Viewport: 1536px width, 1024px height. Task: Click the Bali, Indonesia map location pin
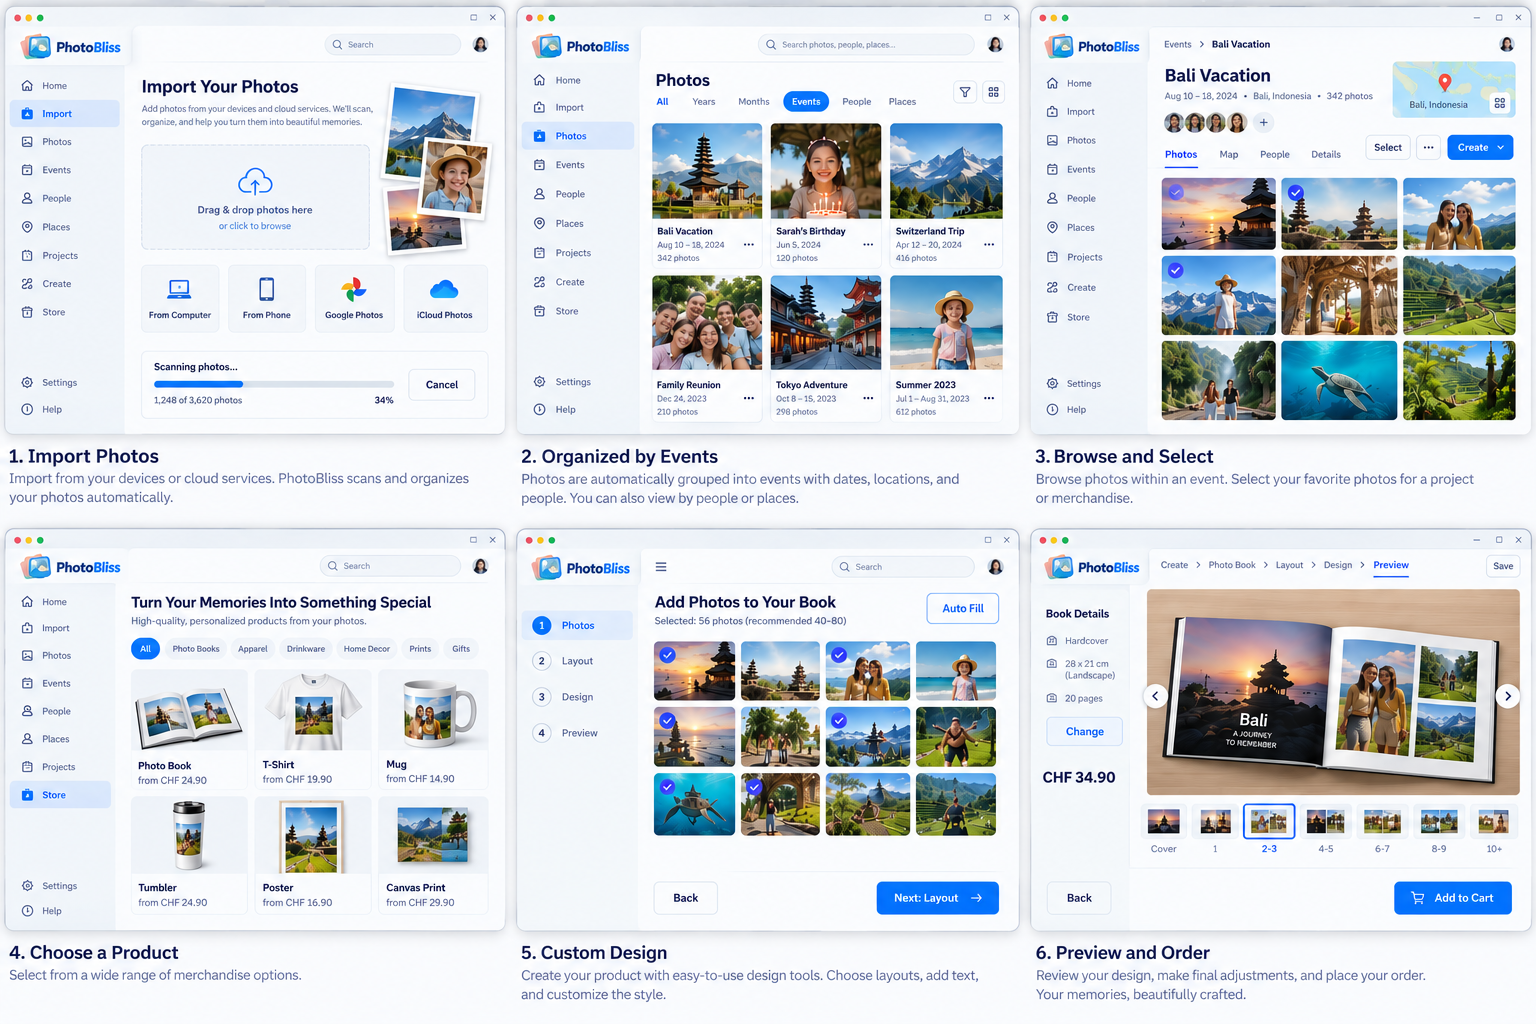pyautogui.click(x=1444, y=83)
